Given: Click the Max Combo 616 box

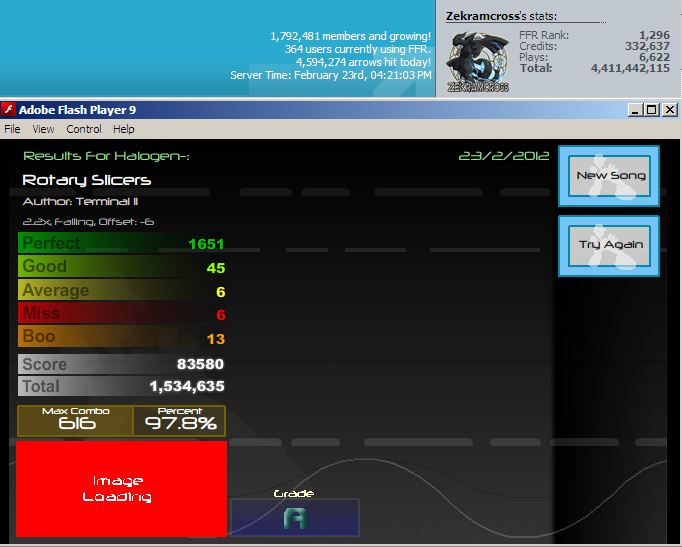Looking at the screenshot, I should tap(75, 420).
